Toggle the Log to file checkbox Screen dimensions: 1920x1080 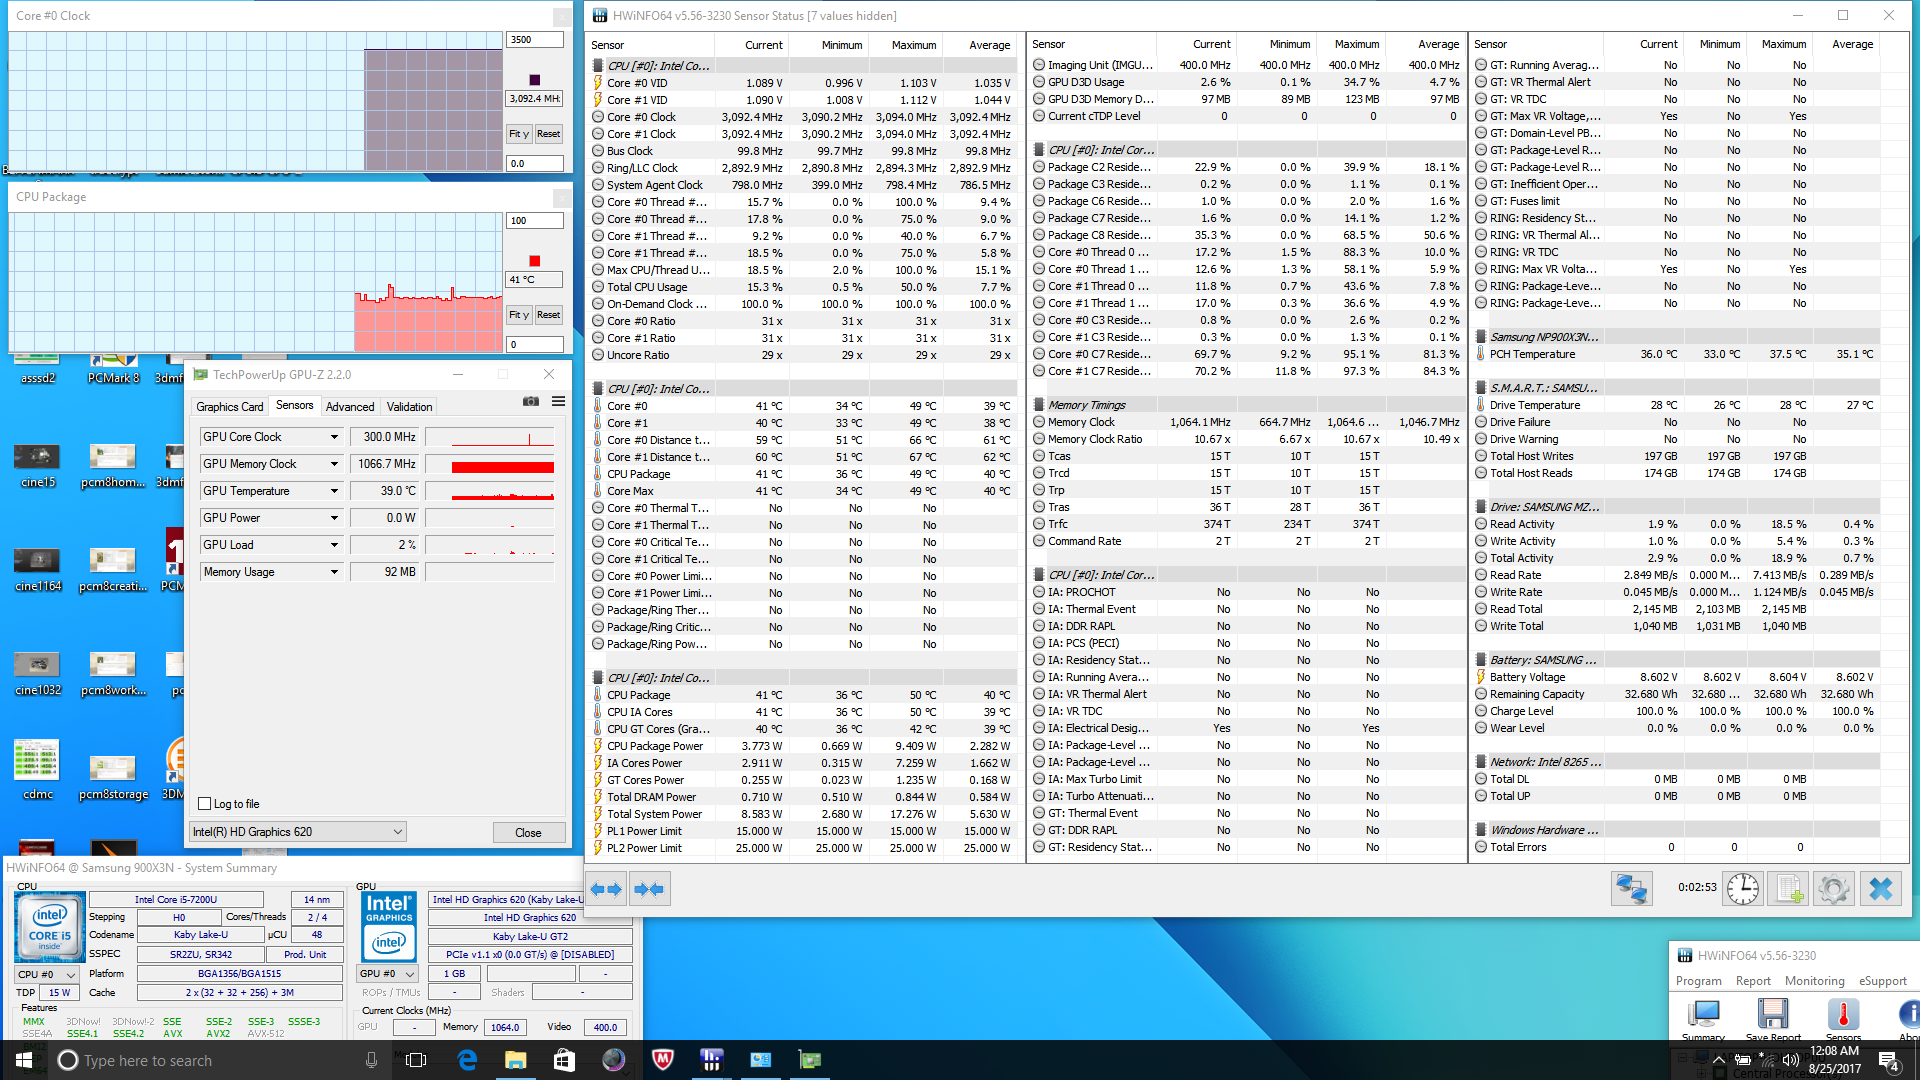point(205,804)
